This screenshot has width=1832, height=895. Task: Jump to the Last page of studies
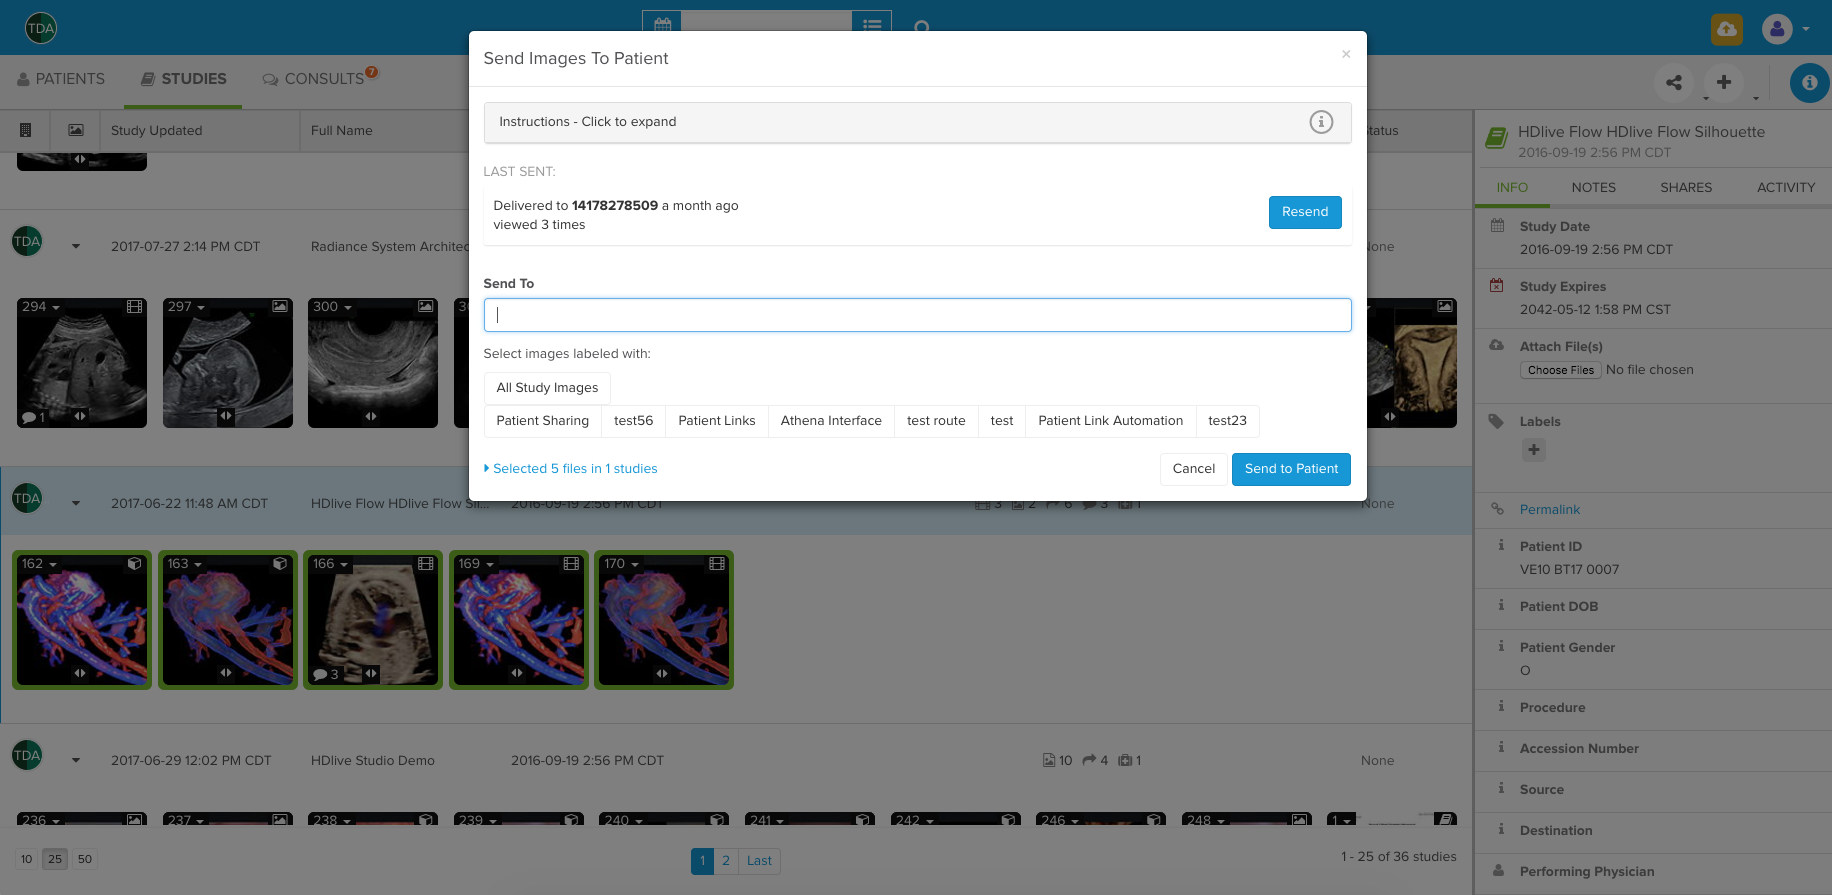click(x=759, y=861)
